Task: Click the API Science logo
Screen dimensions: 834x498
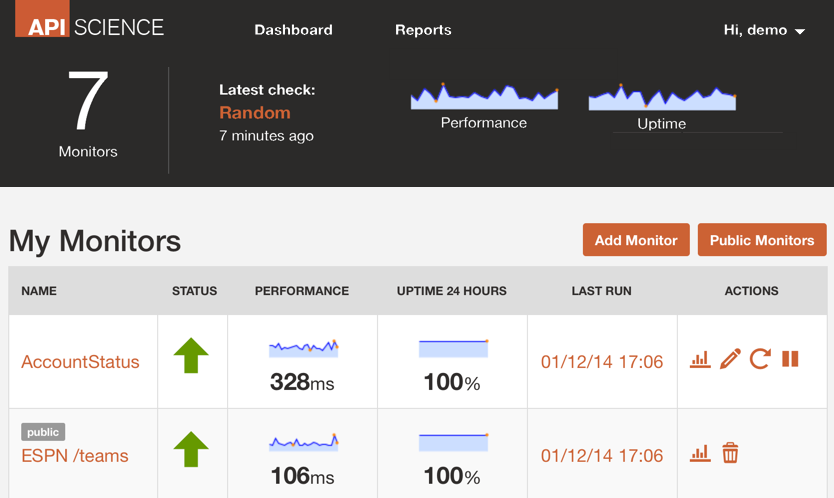Action: click(x=89, y=20)
